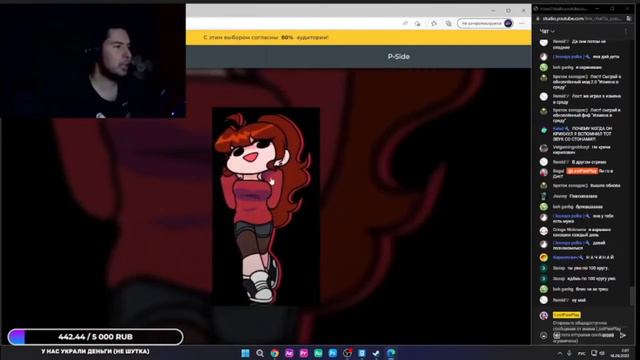Switch the РУС input language
This screenshot has width=640, height=360.
[582, 353]
